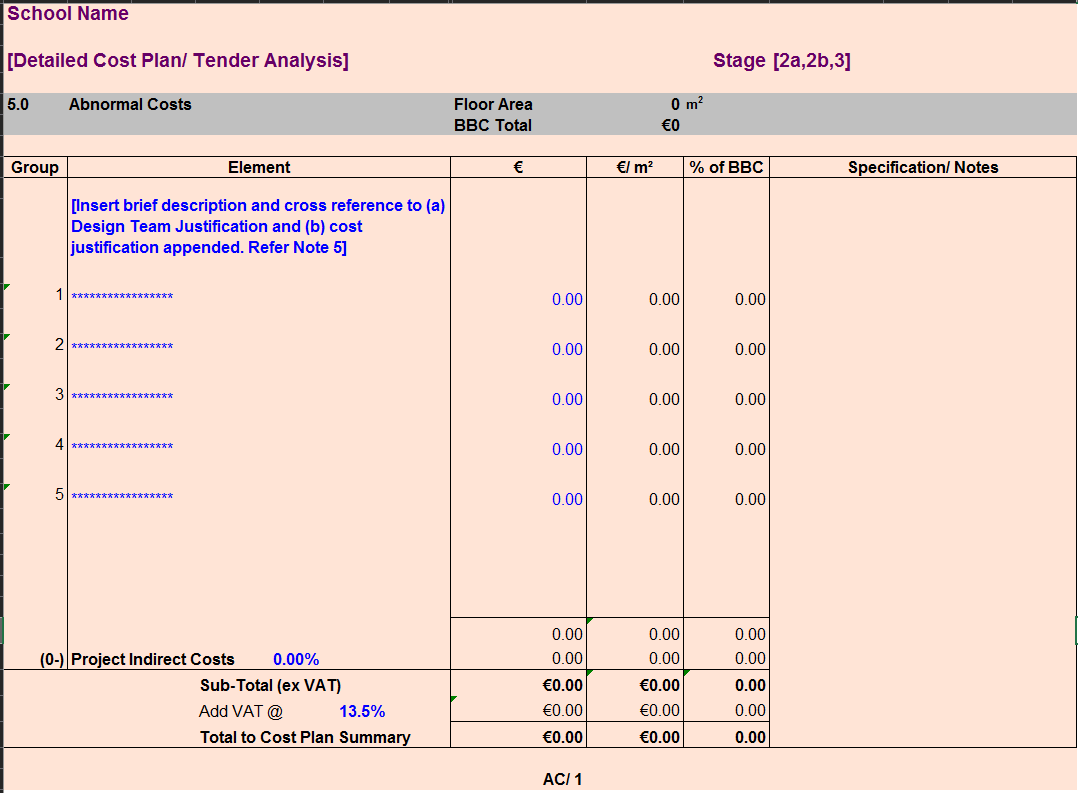Click the Stage [2a,2b,3] heading
1078x793 pixels.
click(782, 60)
